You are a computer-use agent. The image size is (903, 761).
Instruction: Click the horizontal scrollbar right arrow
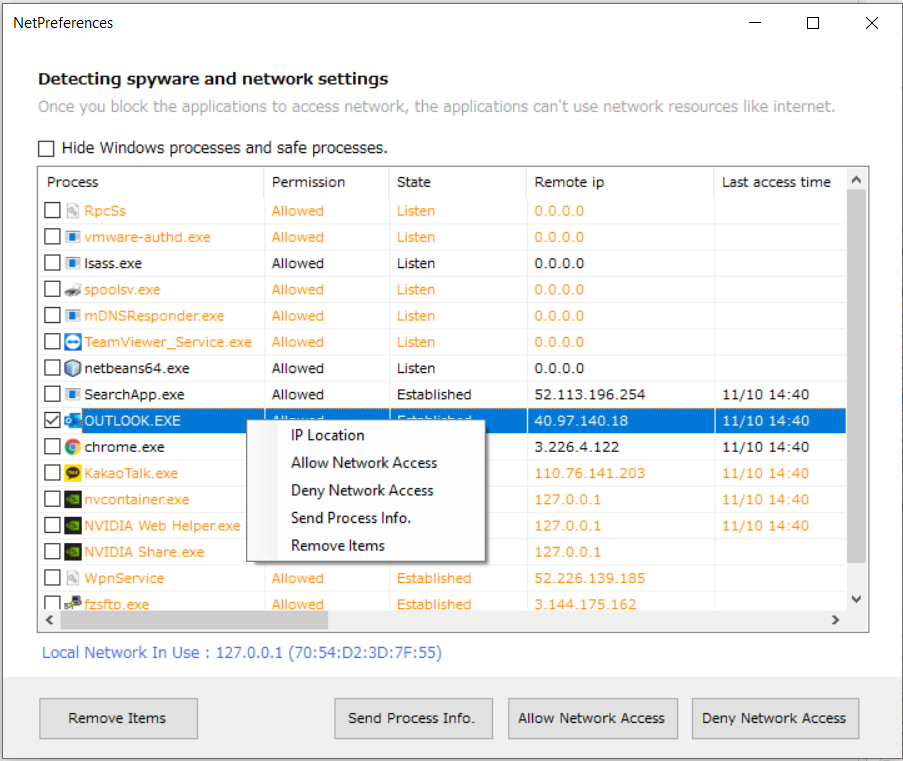click(836, 620)
